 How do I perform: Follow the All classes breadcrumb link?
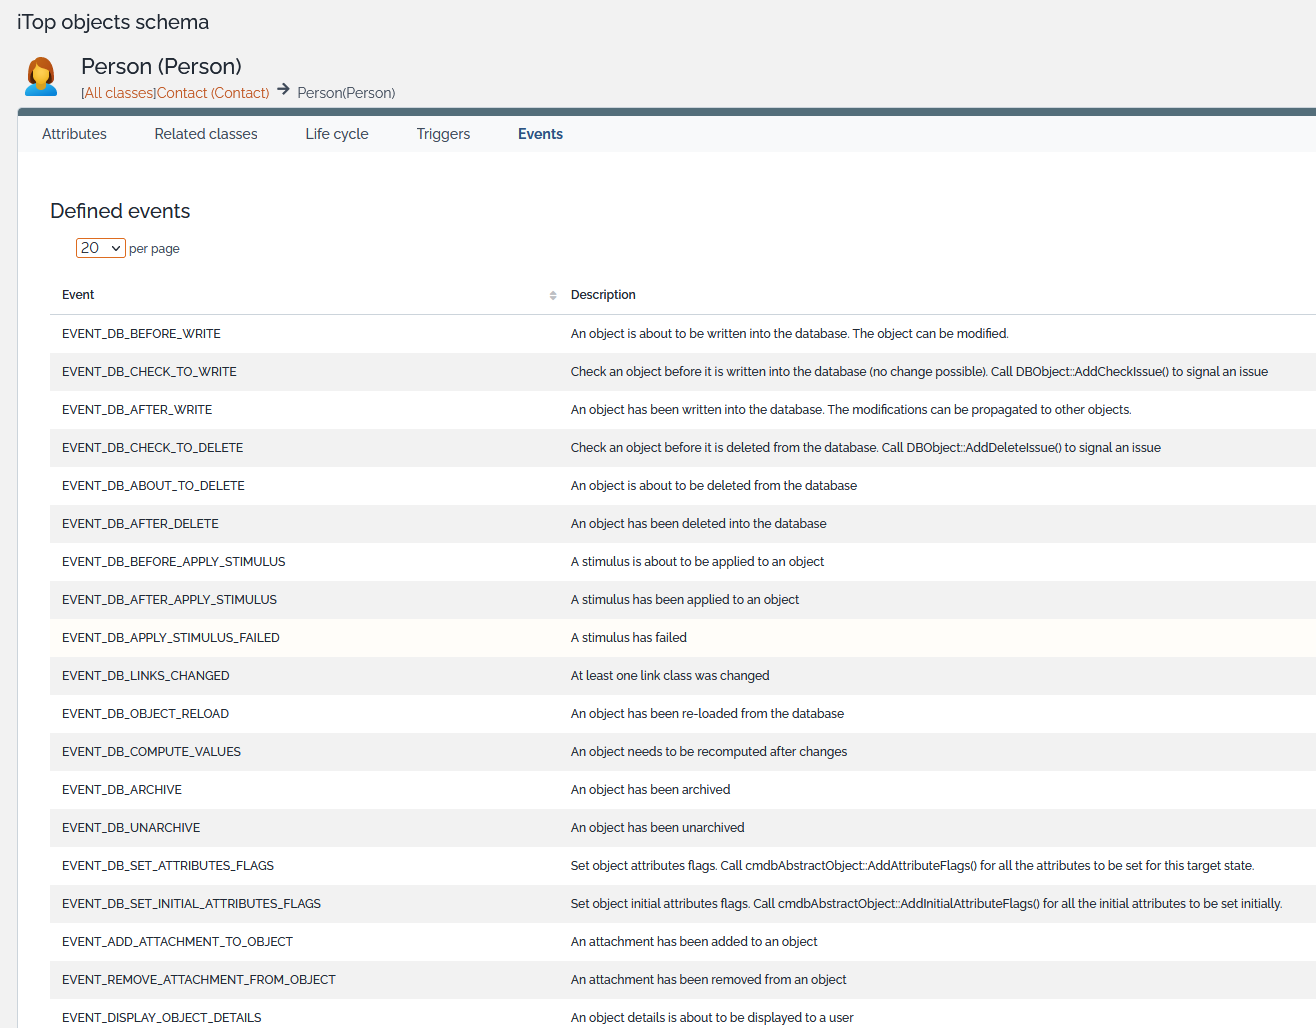119,93
